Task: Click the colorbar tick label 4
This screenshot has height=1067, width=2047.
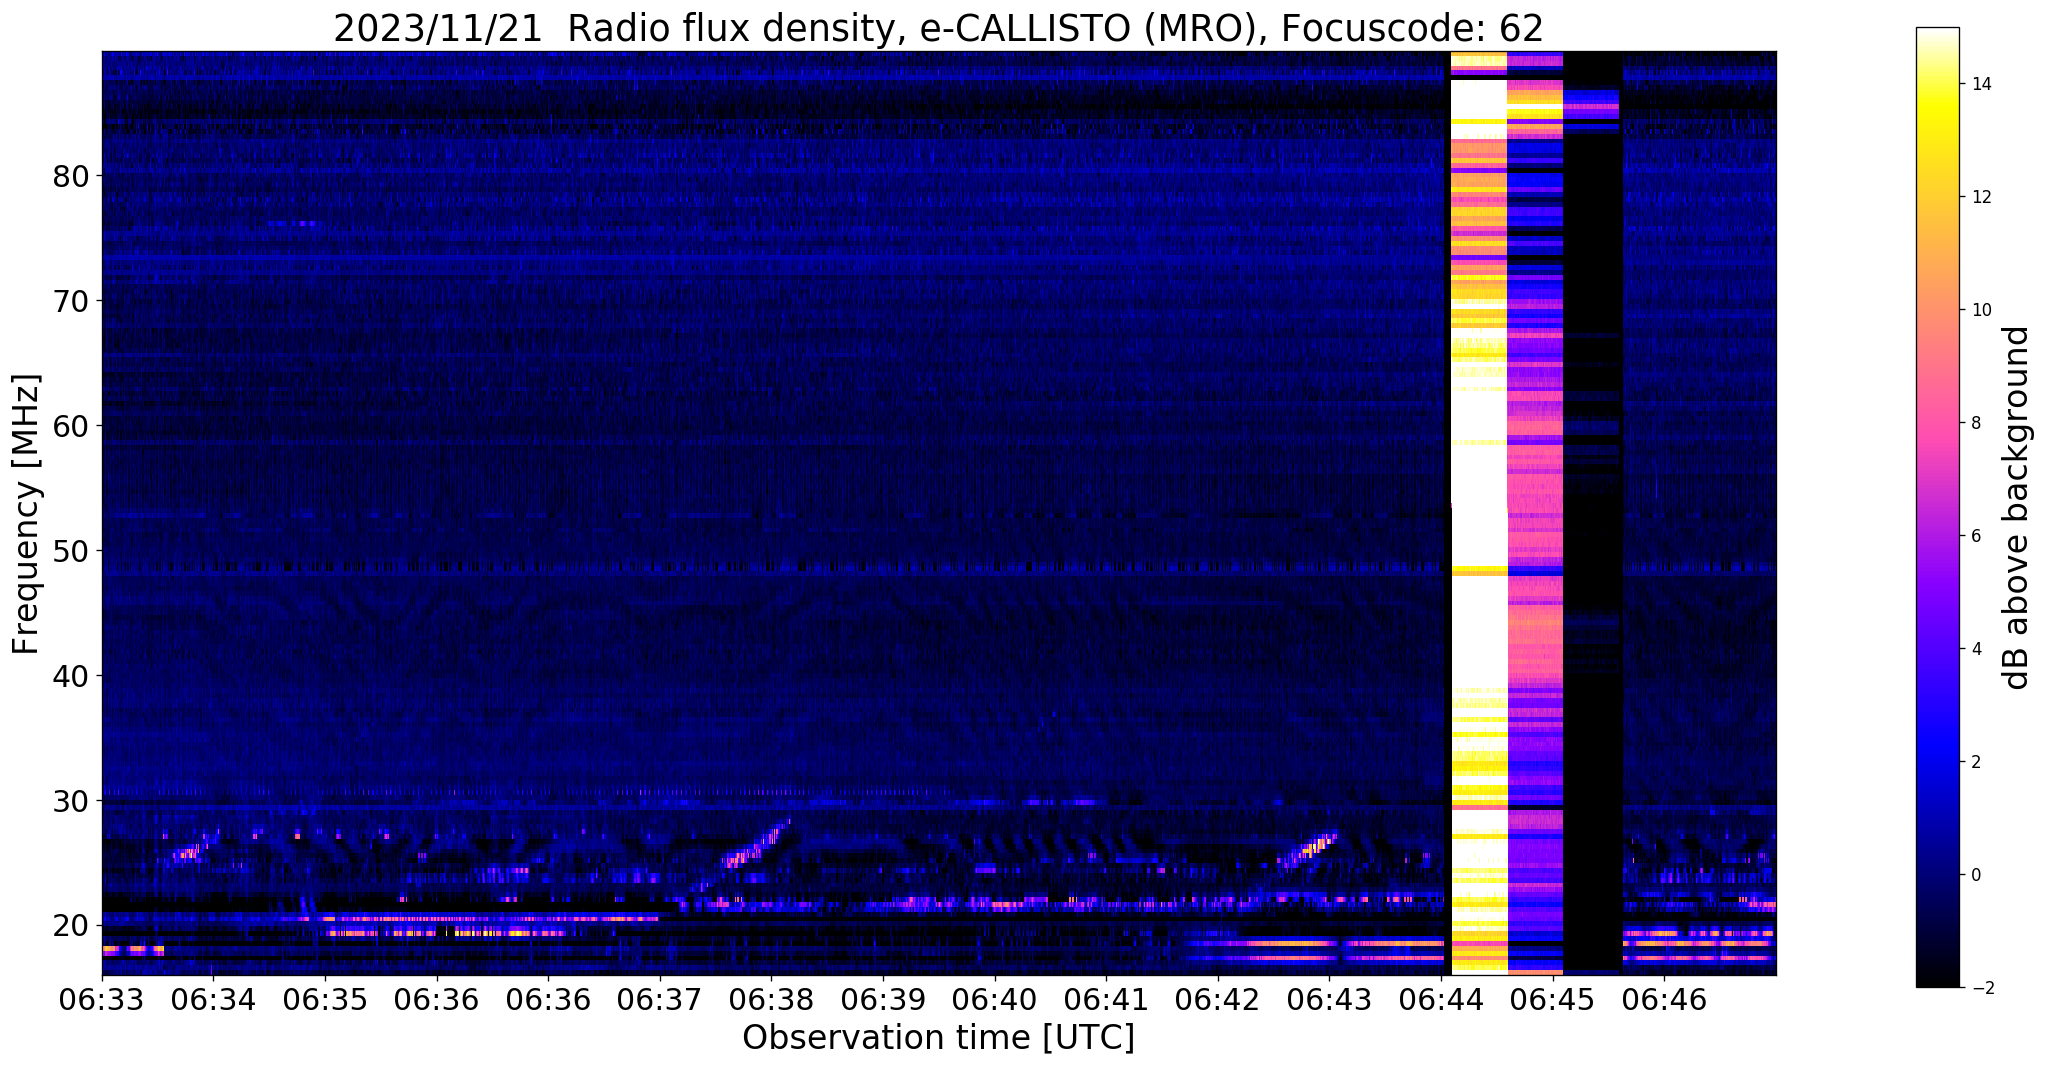Action: [x=1977, y=649]
